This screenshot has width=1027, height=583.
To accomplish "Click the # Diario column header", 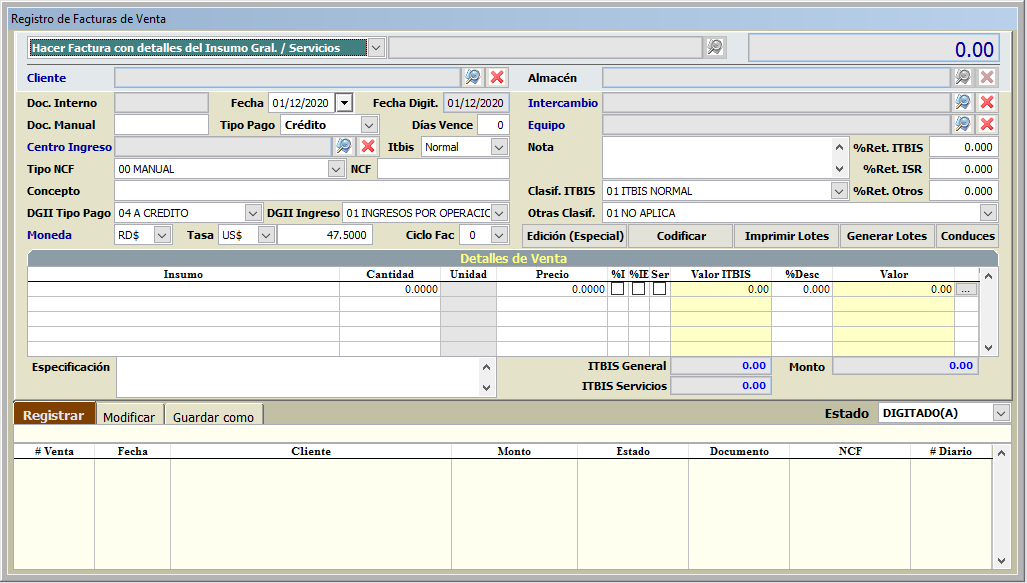I will coord(951,451).
